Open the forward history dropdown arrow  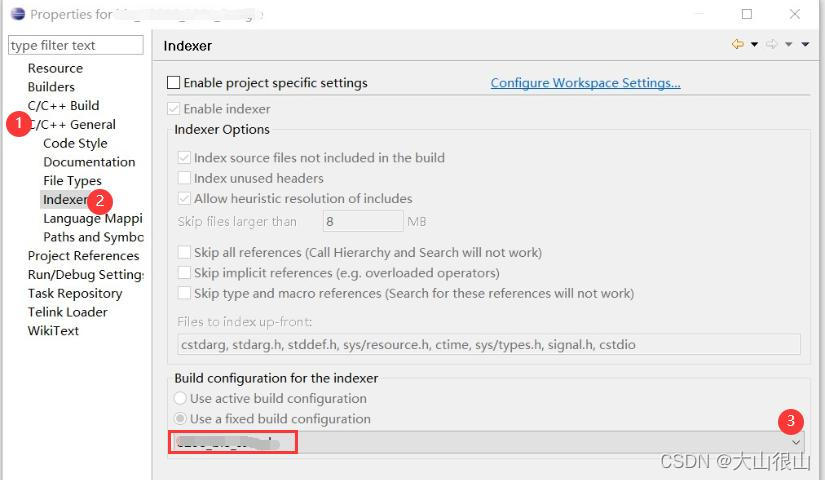coord(788,45)
